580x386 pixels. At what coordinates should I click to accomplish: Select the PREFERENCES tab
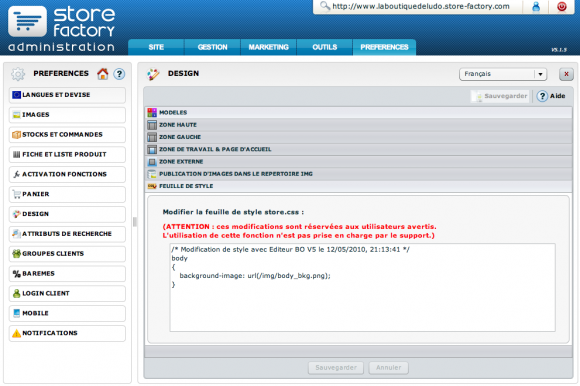point(384,47)
